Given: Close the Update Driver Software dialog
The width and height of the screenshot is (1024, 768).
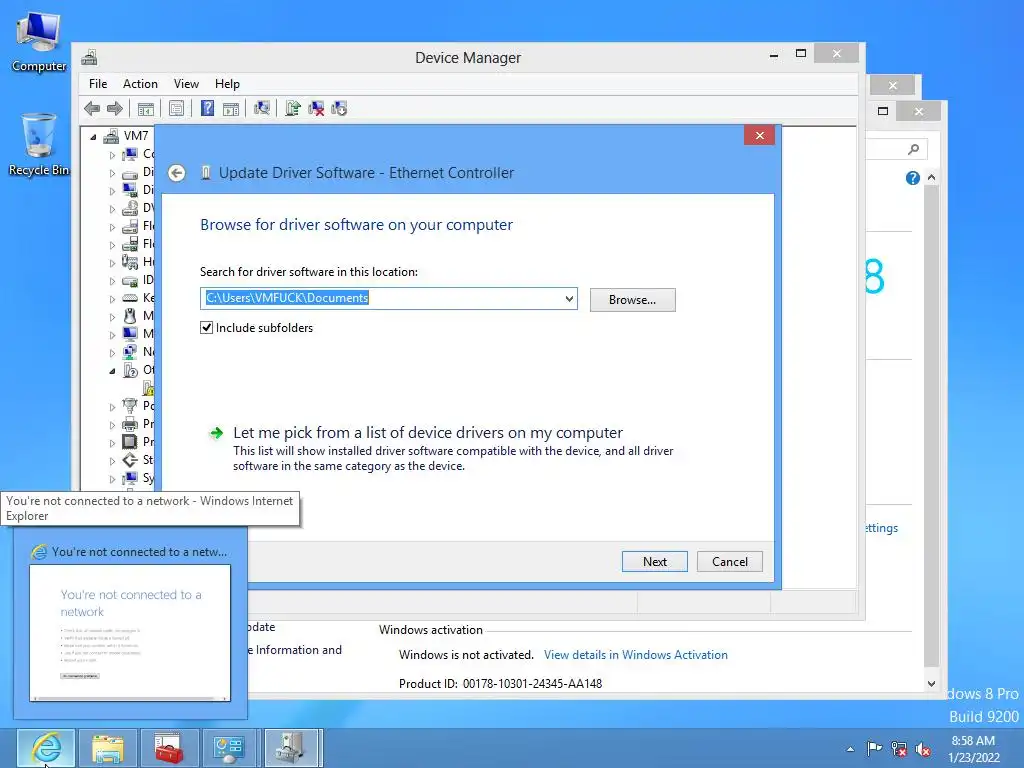Looking at the screenshot, I should [x=760, y=135].
